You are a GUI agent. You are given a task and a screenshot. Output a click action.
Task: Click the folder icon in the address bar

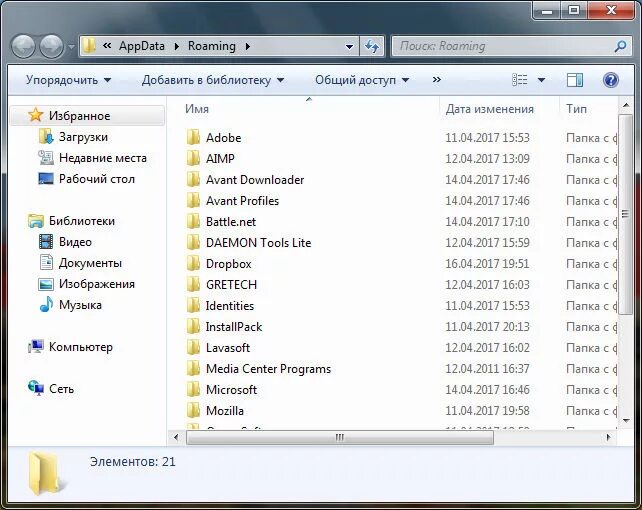point(89,46)
